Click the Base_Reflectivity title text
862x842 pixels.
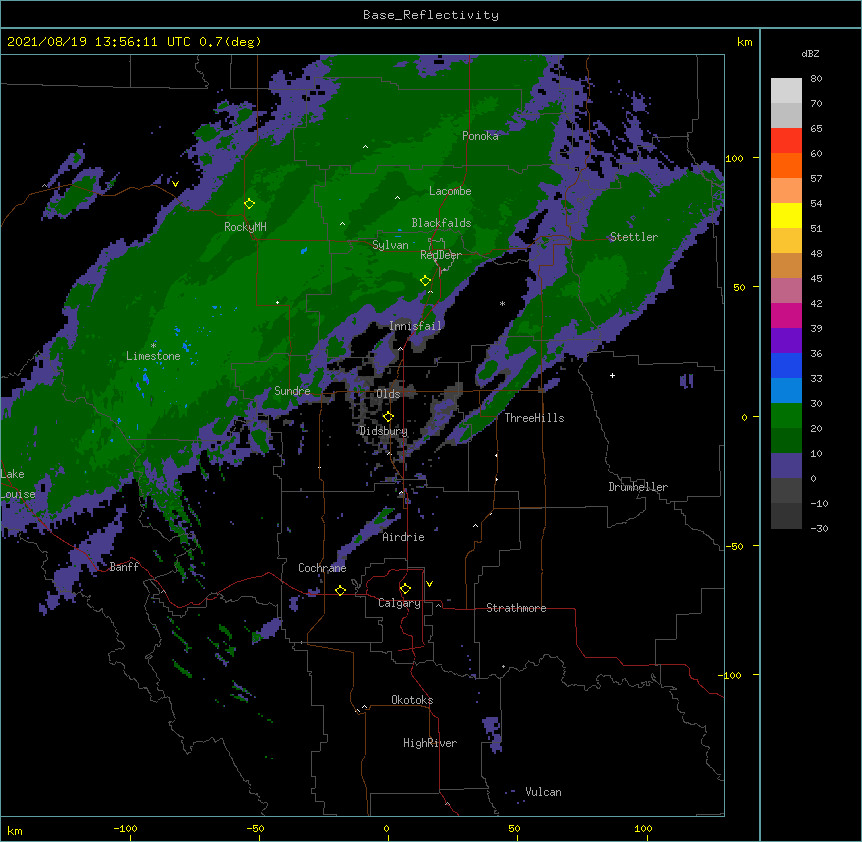click(431, 15)
